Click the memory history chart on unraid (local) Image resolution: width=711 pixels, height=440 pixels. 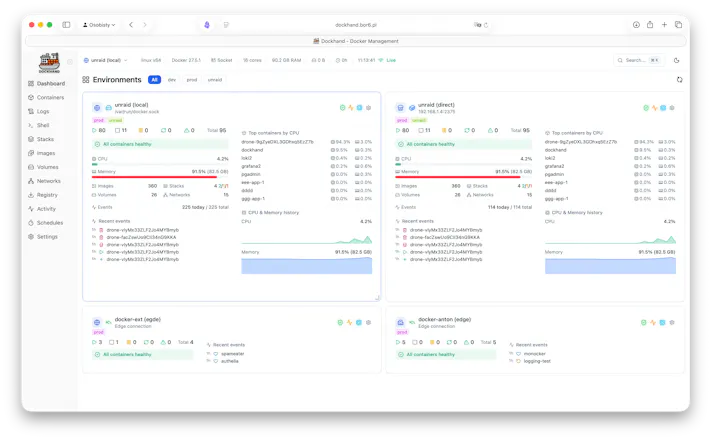[x=307, y=265]
